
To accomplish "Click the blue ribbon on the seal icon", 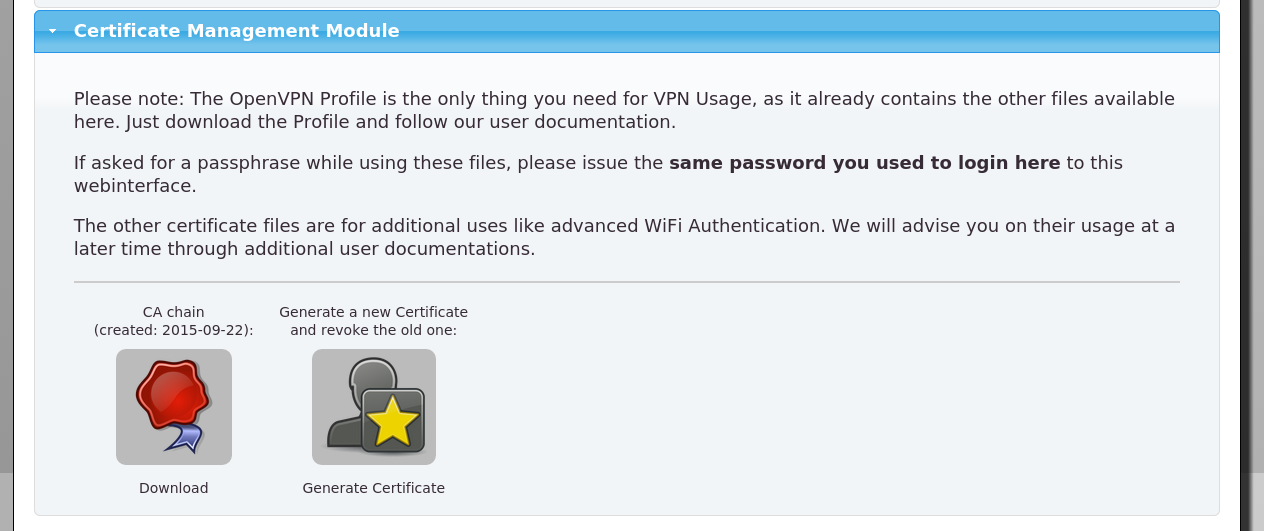I will tap(184, 437).
